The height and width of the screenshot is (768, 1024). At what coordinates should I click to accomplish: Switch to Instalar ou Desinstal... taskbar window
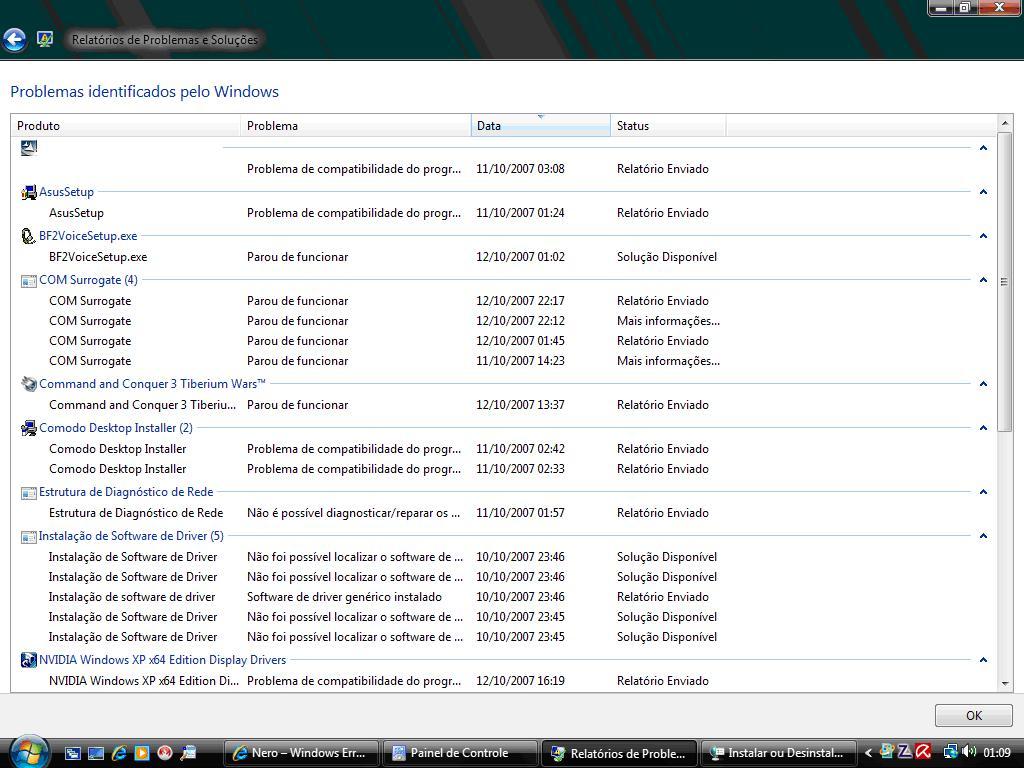778,753
